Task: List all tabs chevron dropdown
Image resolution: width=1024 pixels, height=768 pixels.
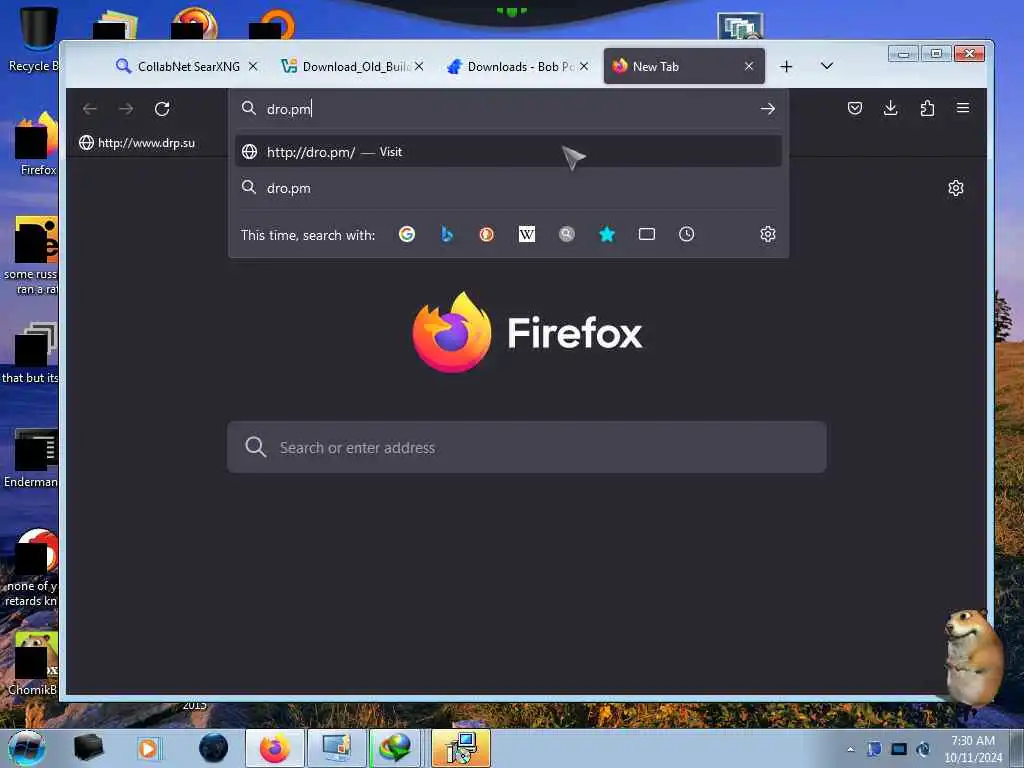Action: tap(827, 66)
